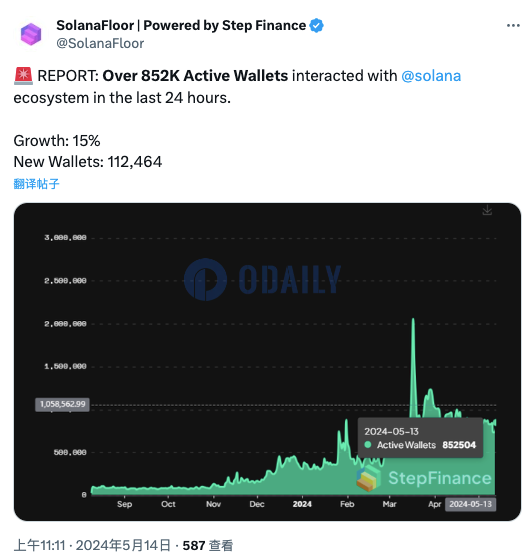Select the 2024-05-13 date marker on axis
525x560 pixels.
pos(470,504)
